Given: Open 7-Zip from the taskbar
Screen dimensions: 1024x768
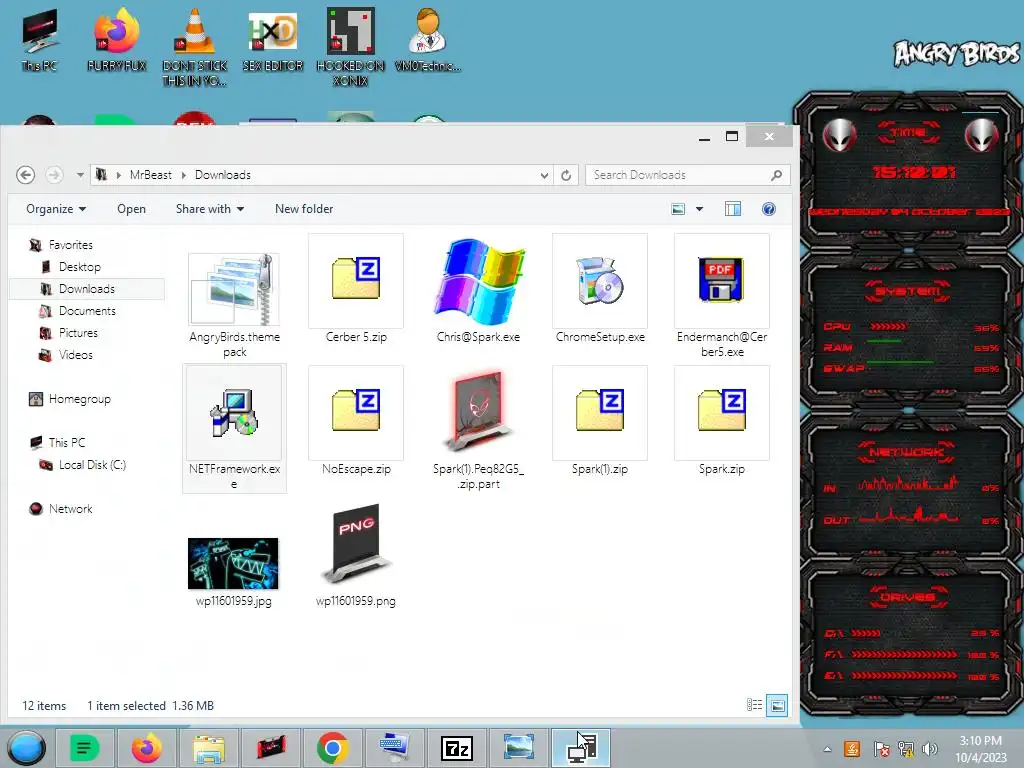Looking at the screenshot, I should click(456, 748).
